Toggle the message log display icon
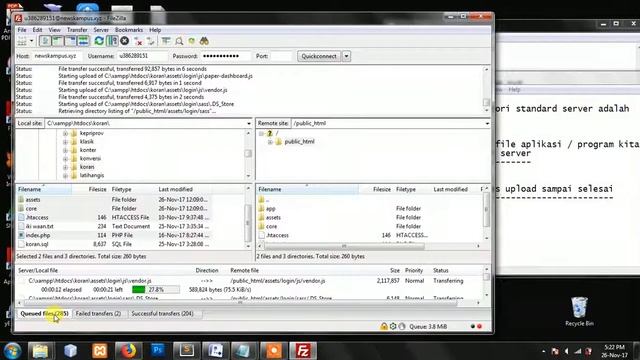Screen dimensions: 640x360 tap(45, 41)
